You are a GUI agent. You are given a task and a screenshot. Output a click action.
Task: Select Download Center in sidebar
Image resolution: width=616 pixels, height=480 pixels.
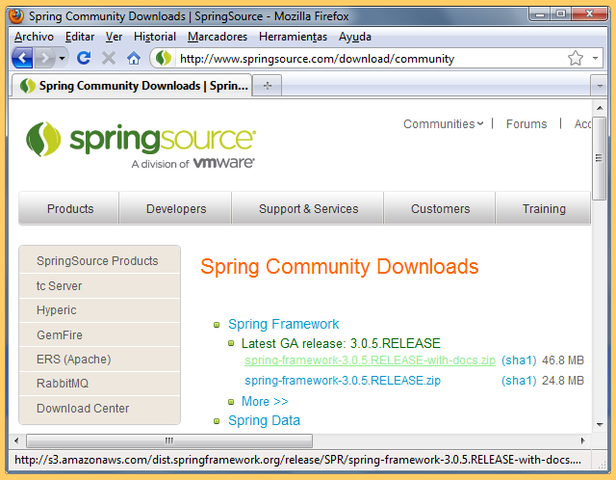(x=99, y=409)
